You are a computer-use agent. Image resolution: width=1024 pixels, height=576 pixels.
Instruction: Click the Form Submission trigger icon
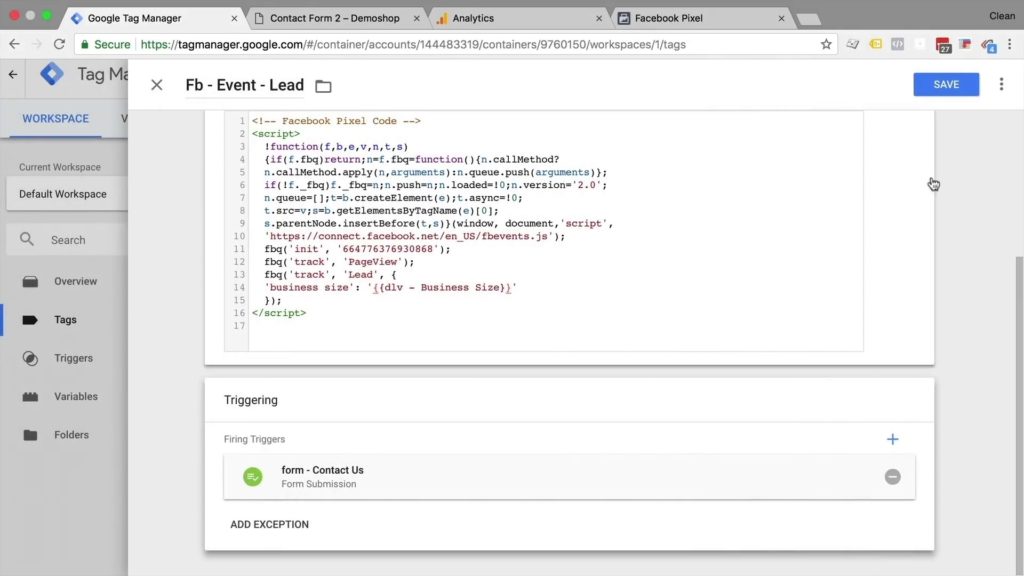click(x=253, y=477)
